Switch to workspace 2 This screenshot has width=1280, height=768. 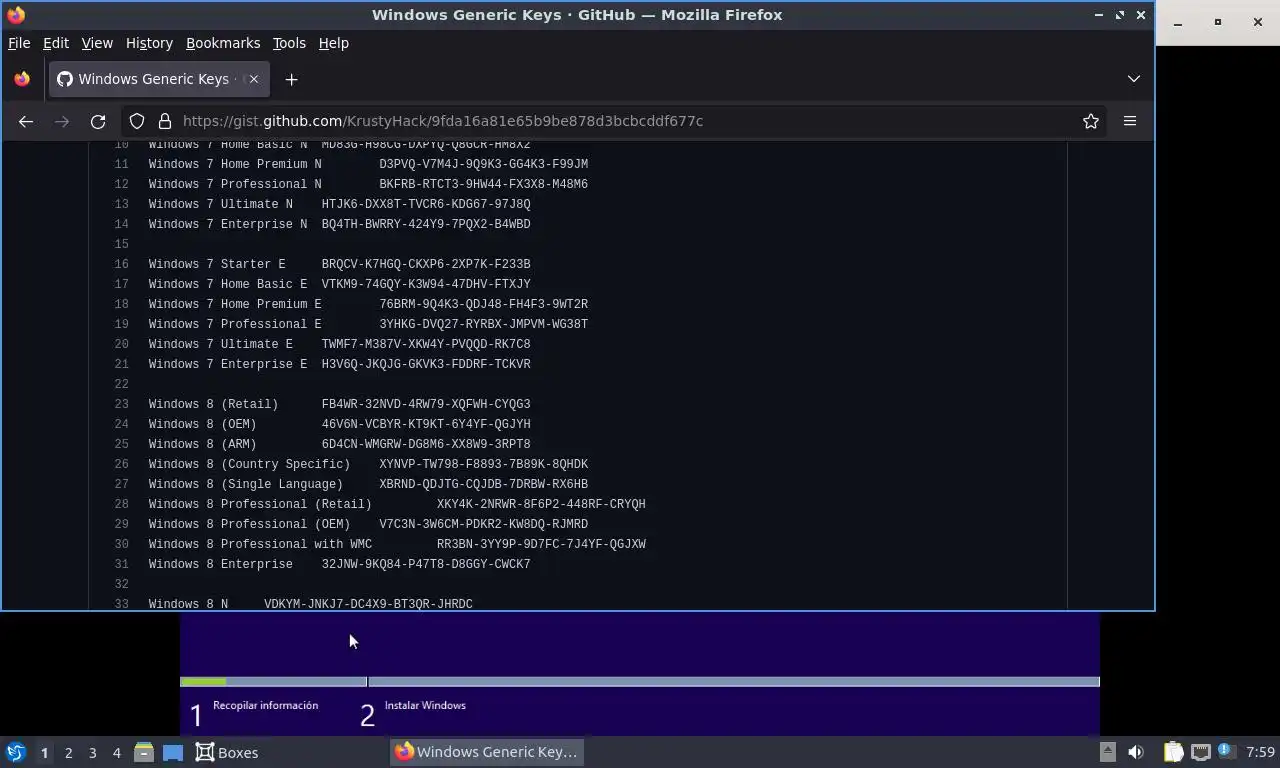pos(69,752)
